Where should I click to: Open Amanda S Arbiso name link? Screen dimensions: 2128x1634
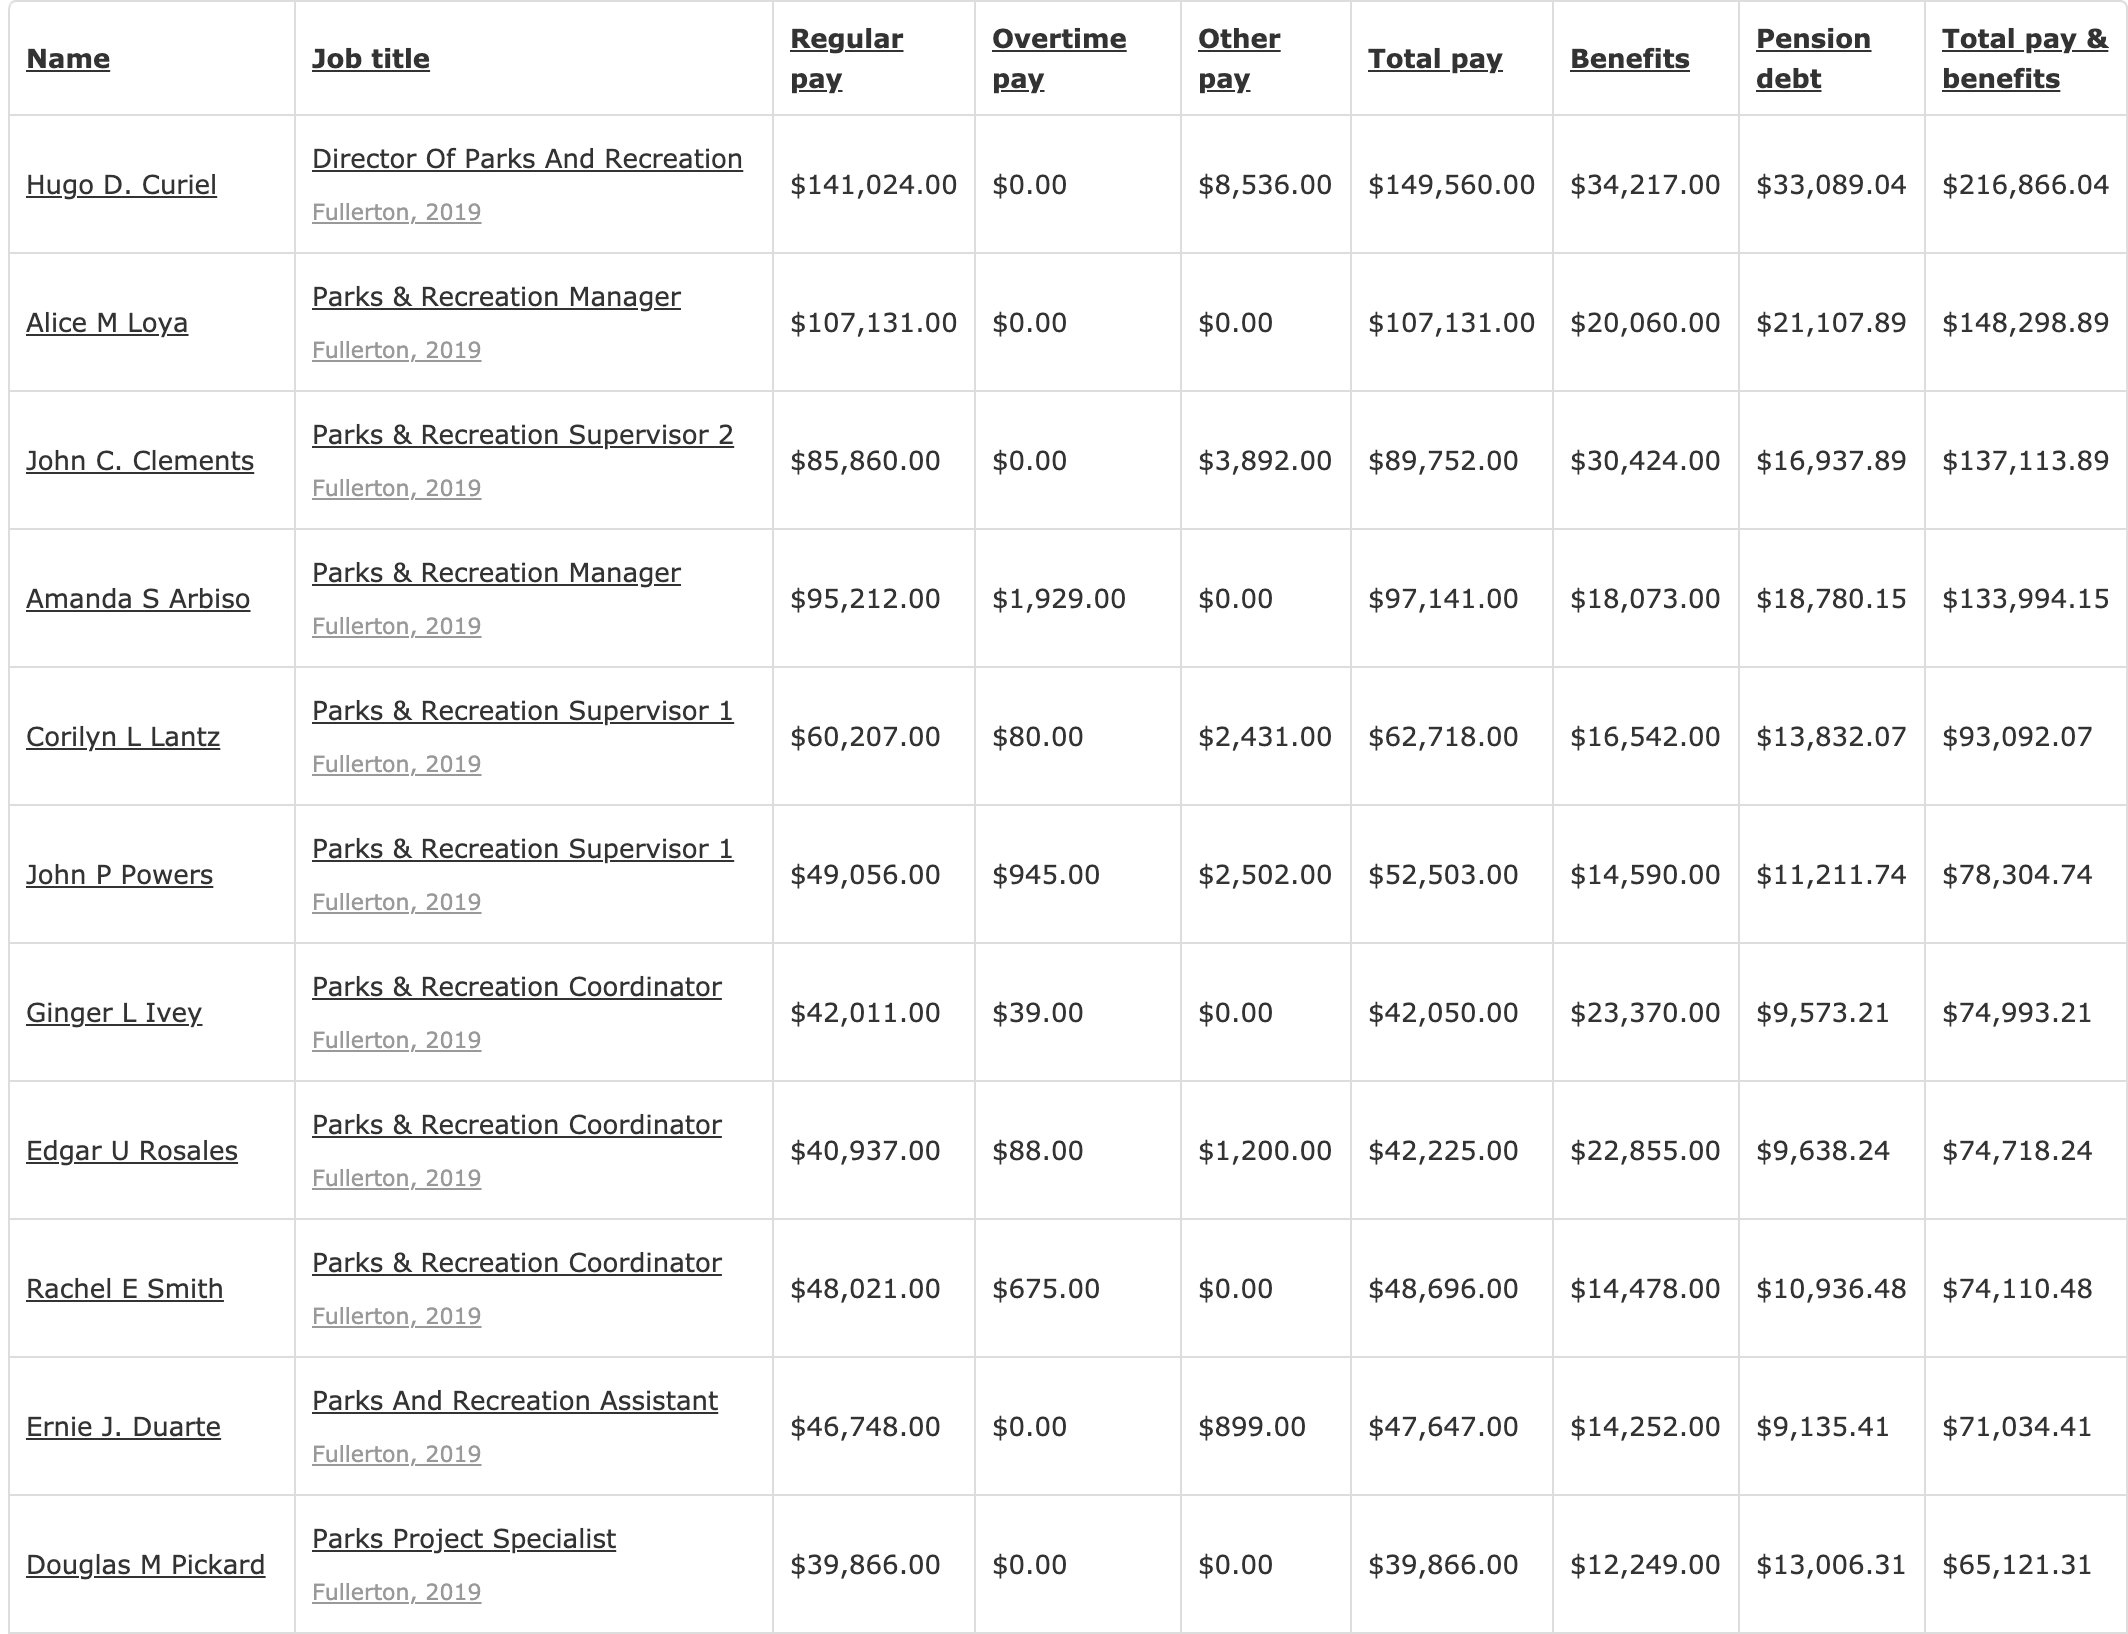[138, 599]
